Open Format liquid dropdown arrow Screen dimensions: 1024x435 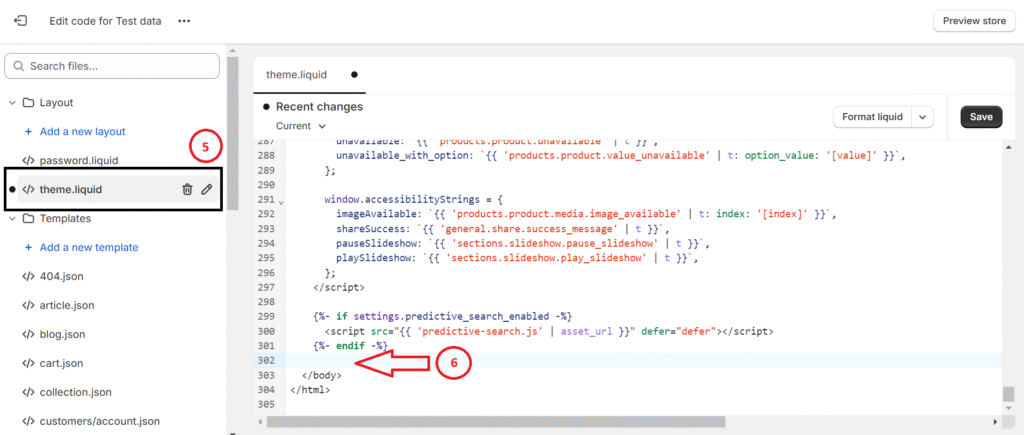click(921, 117)
